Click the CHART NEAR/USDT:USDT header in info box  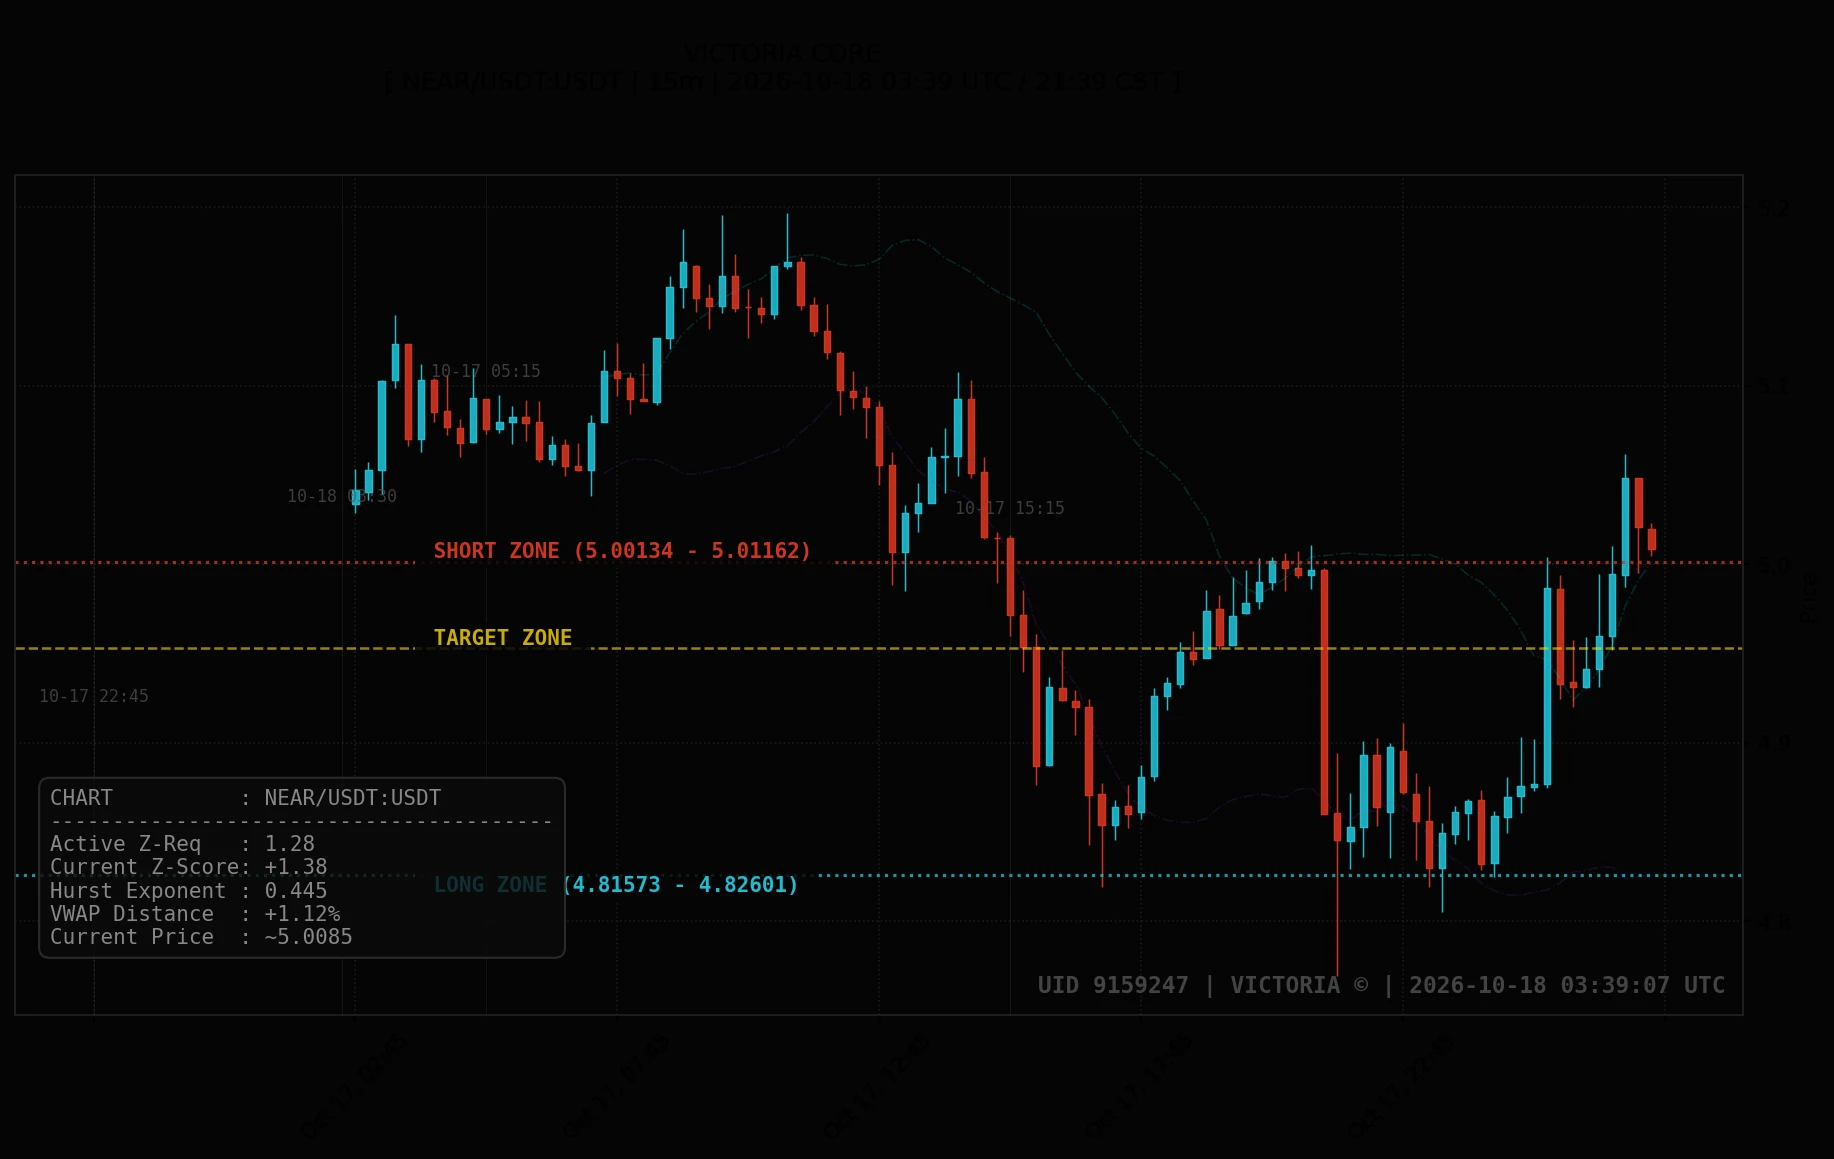(x=246, y=798)
